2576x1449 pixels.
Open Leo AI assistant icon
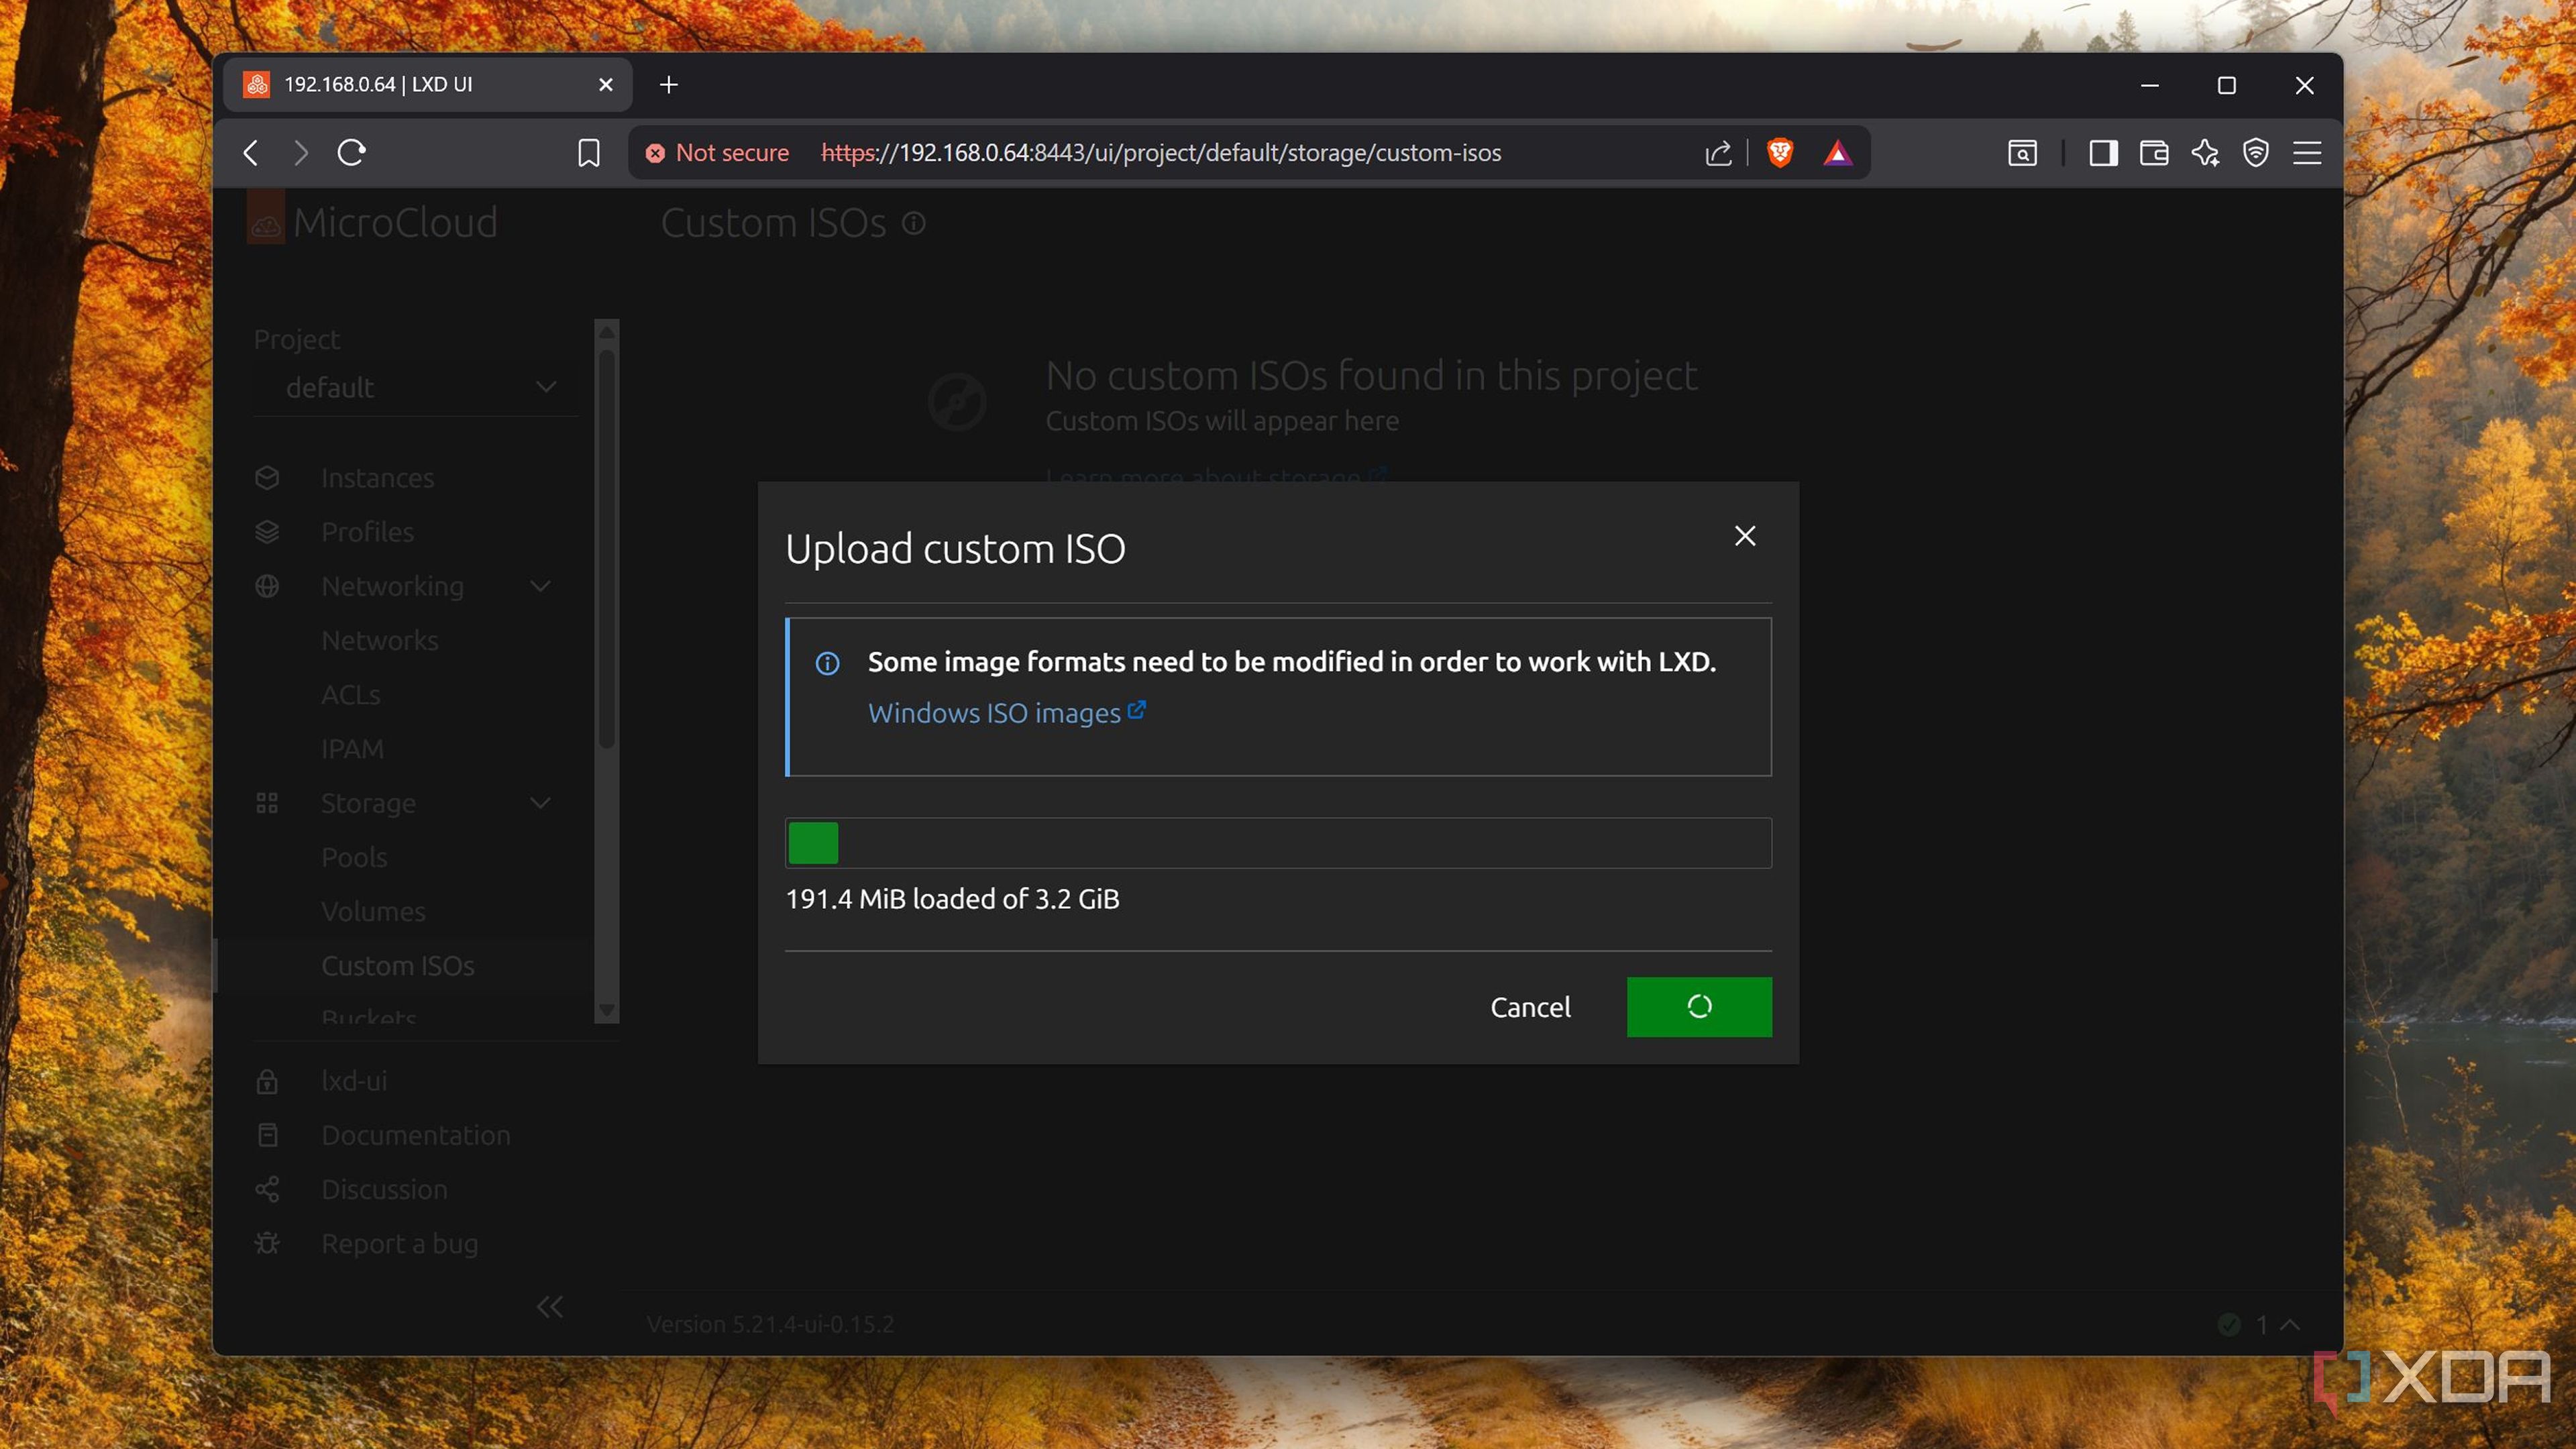[x=2205, y=153]
